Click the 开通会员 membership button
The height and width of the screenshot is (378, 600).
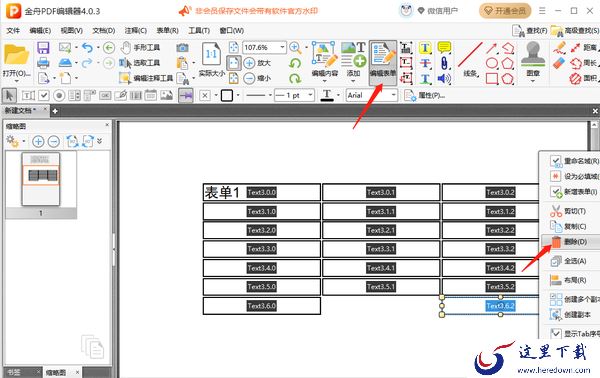(x=505, y=11)
